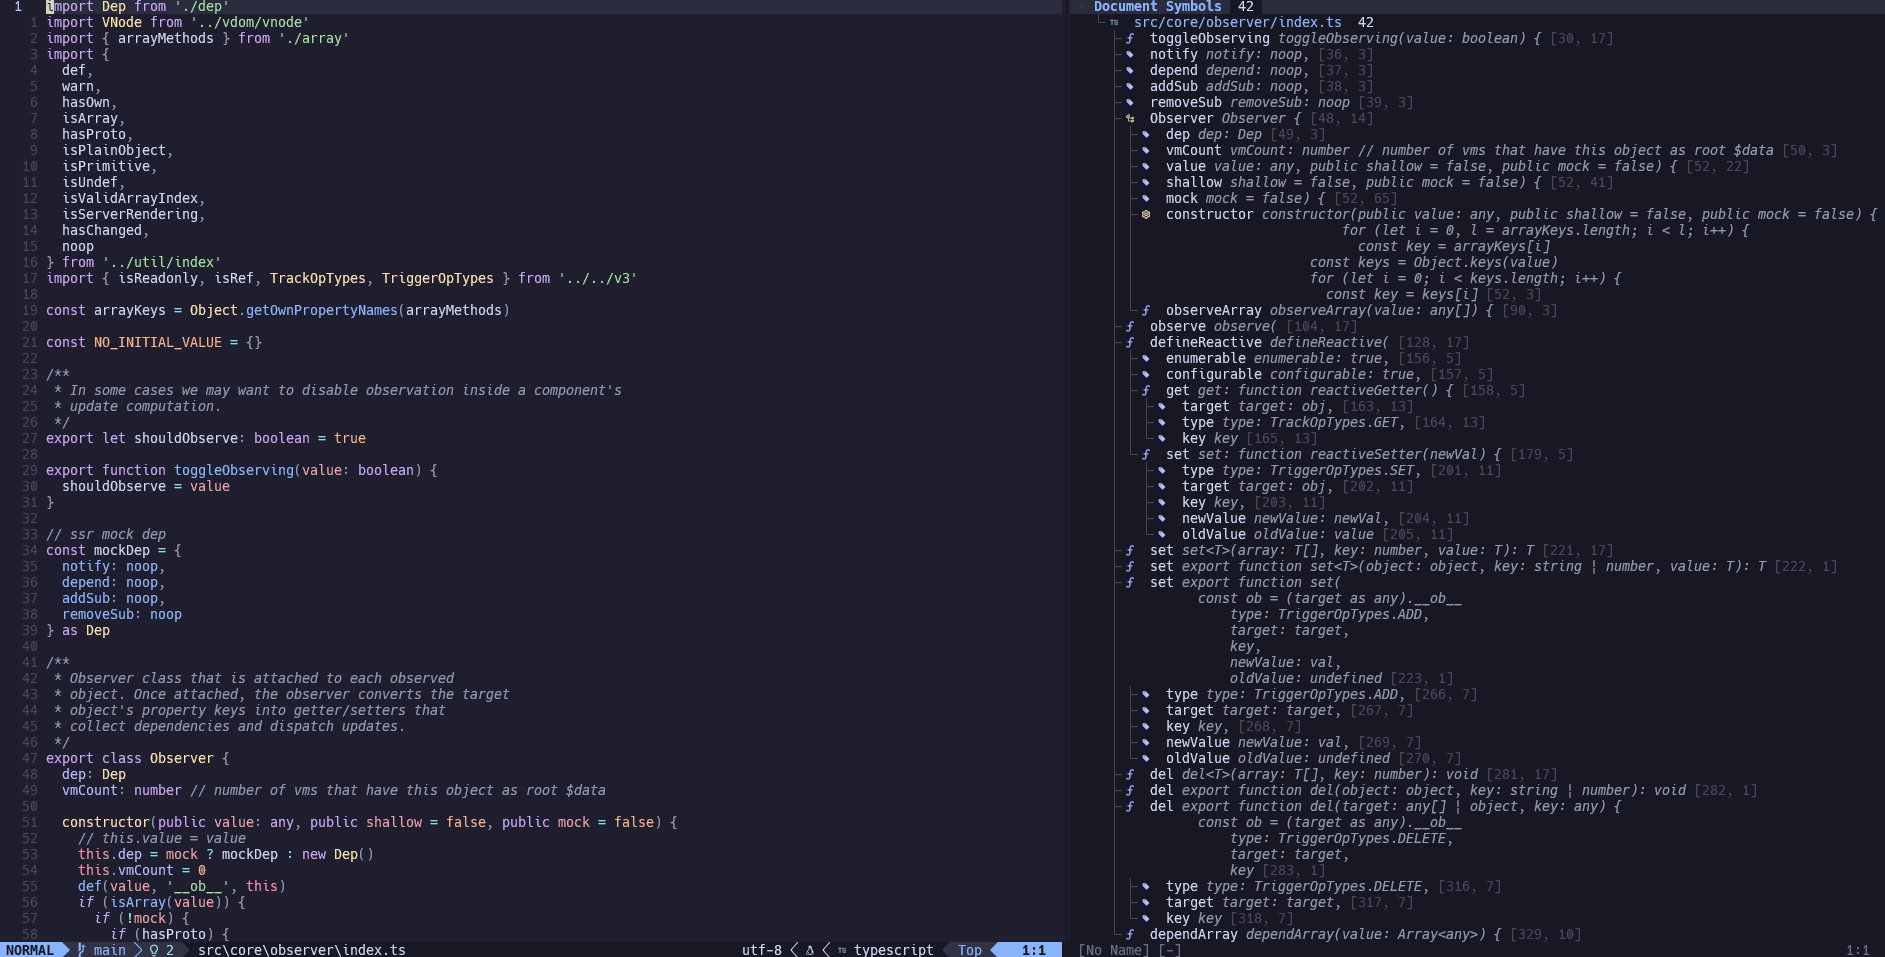The height and width of the screenshot is (957, 1885).
Task: Click the property icon next to notify symbol
Action: (1130, 55)
